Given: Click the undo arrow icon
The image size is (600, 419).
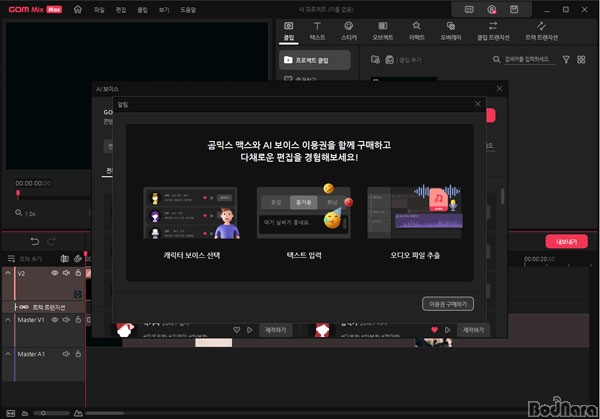Looking at the screenshot, I should [35, 241].
